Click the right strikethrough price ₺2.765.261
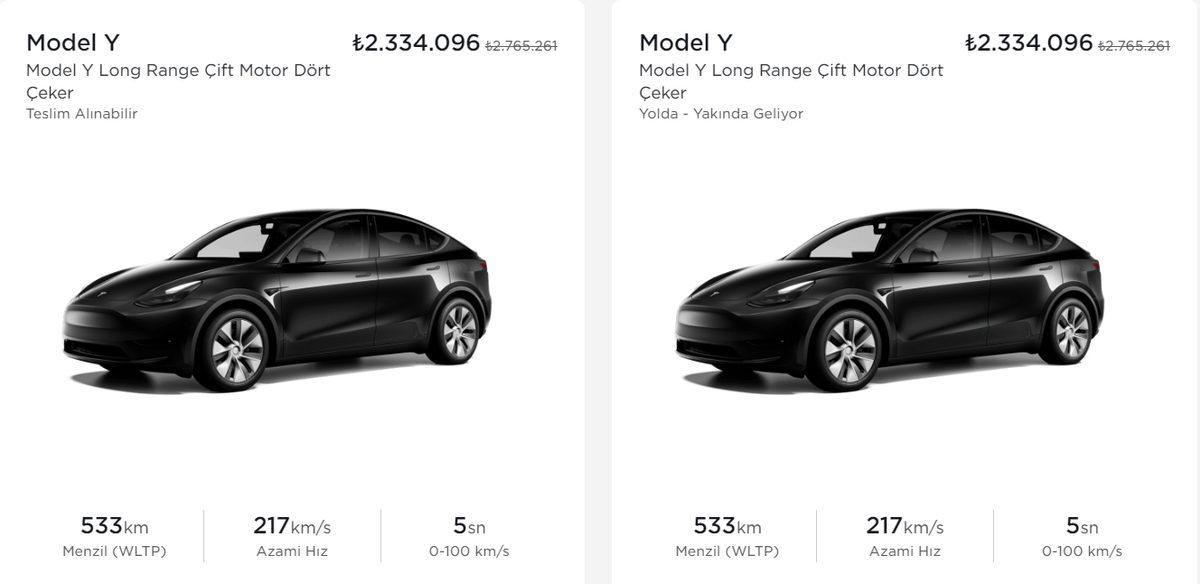 click(x=1134, y=45)
